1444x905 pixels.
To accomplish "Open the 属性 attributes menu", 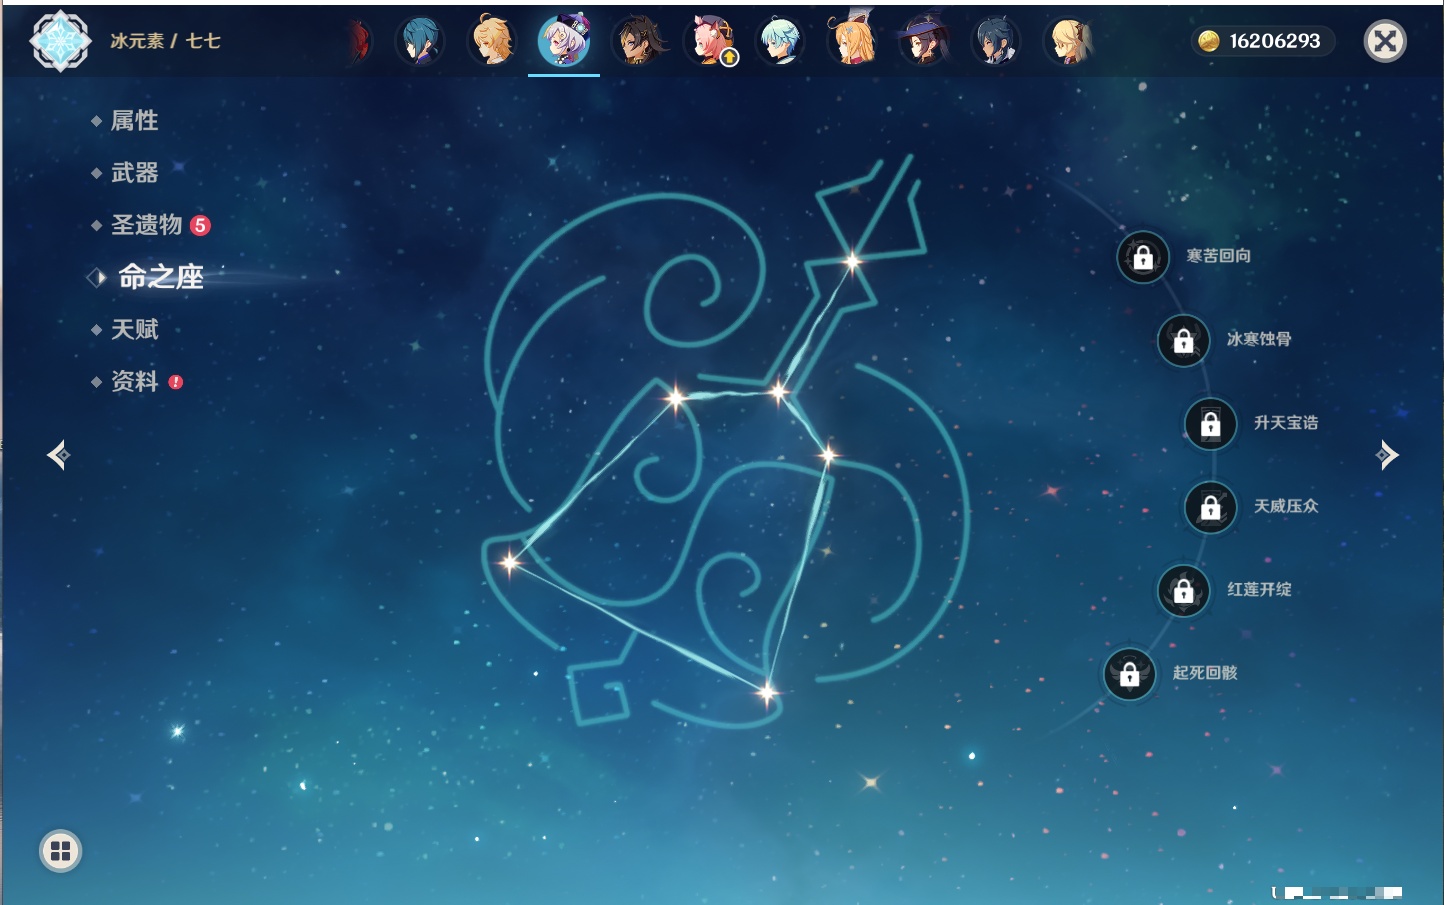I will click(x=134, y=121).
